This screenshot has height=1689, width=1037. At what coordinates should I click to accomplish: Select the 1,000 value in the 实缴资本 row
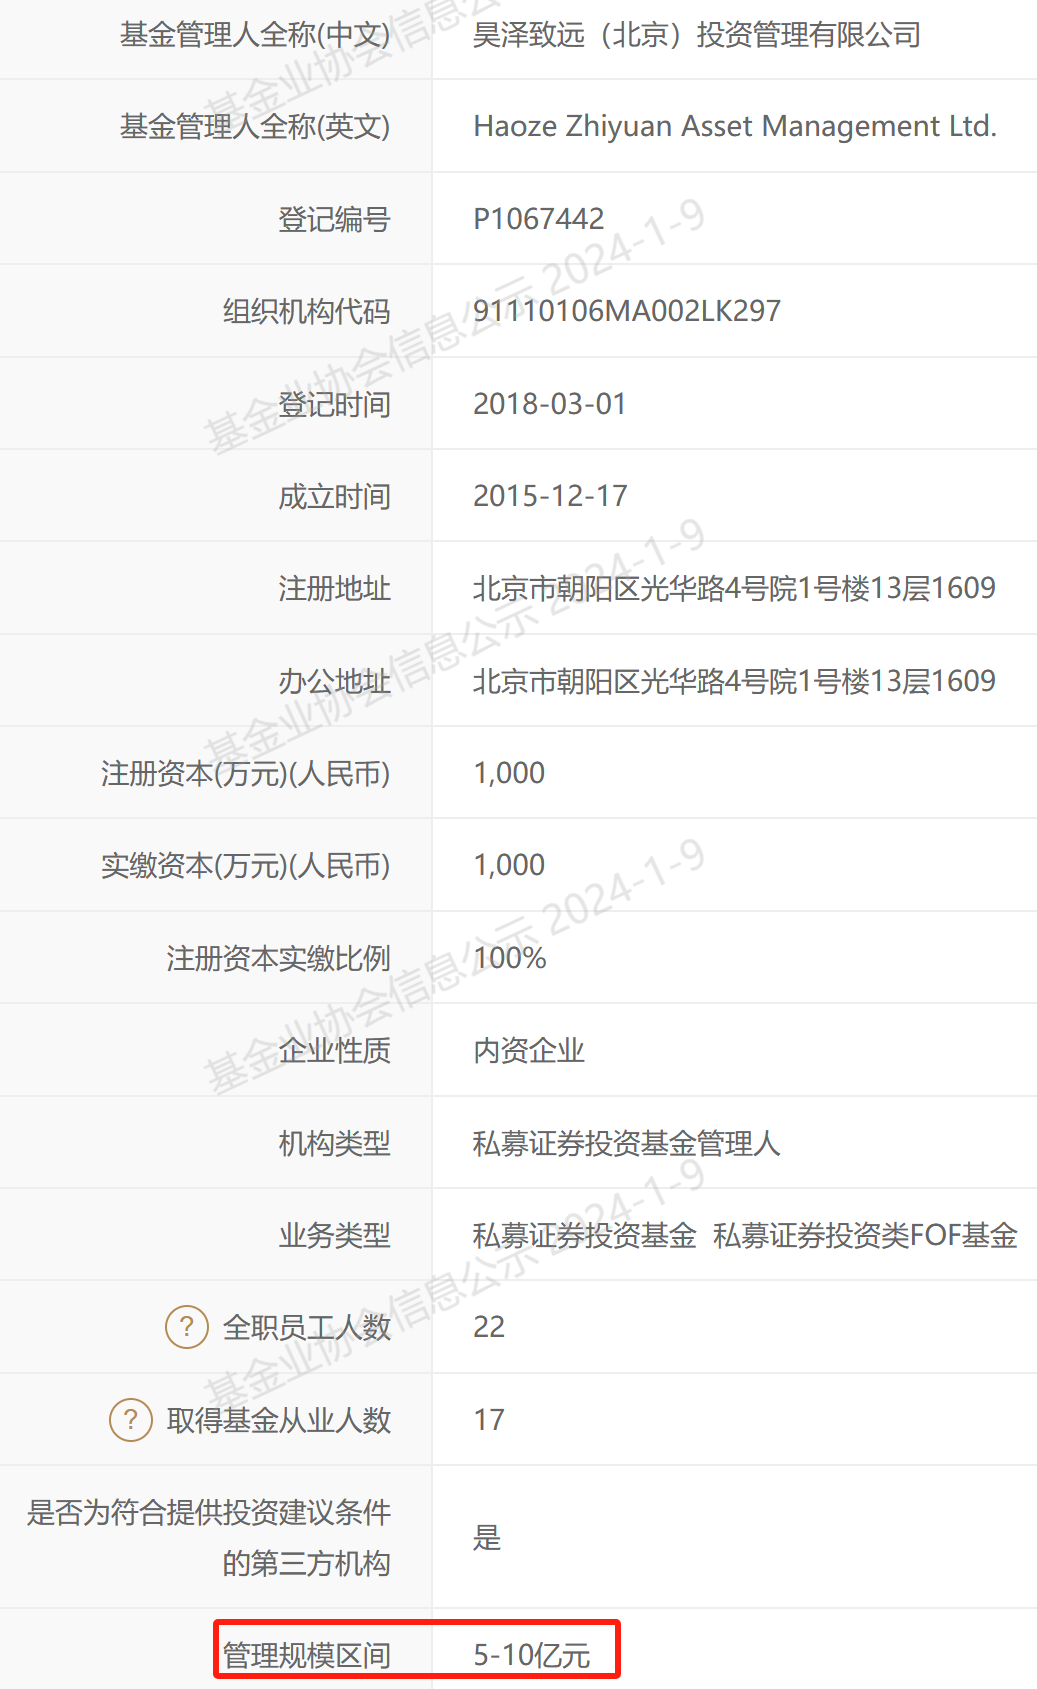[x=509, y=865]
